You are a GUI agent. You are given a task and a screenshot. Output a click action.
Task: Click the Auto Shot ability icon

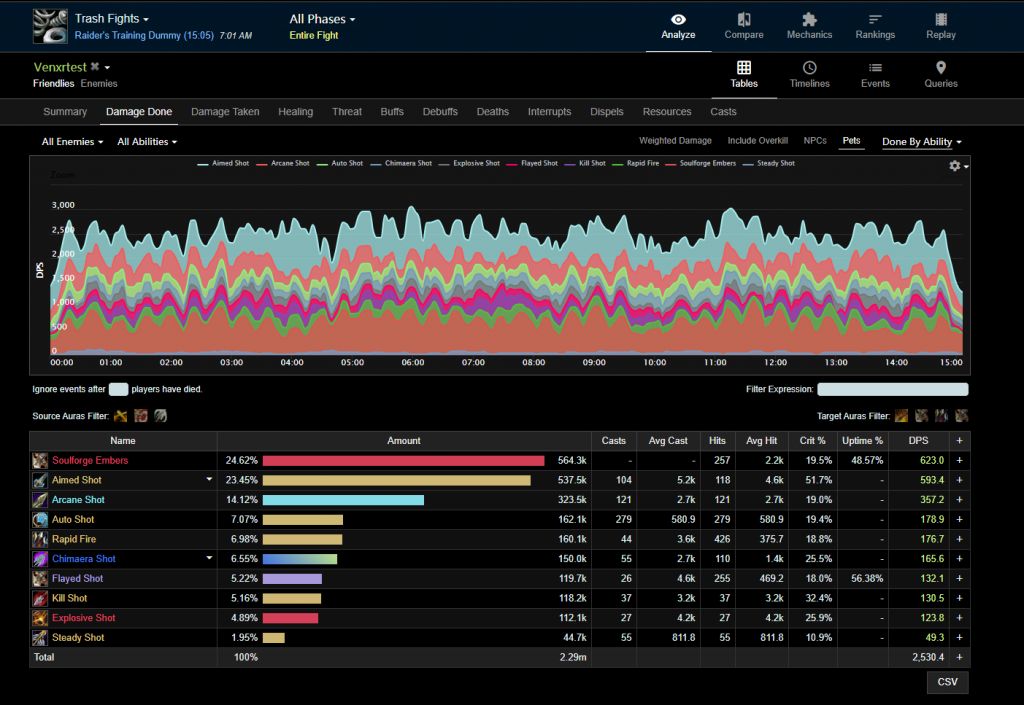(x=40, y=520)
